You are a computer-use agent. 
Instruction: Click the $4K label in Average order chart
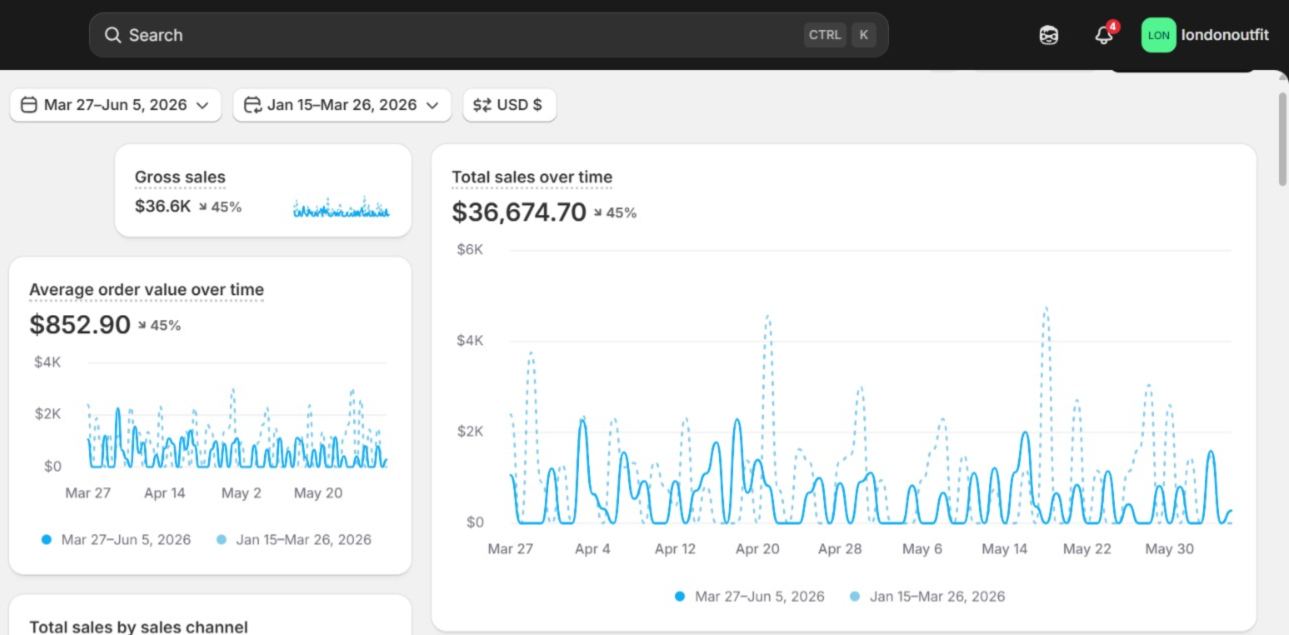pos(47,362)
